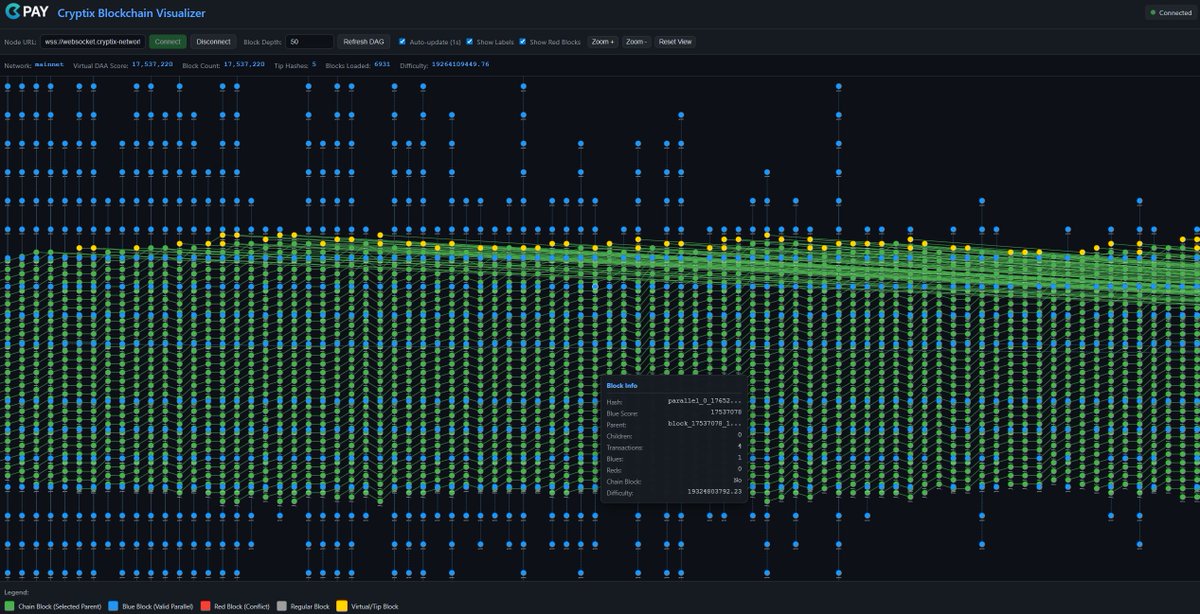The width and height of the screenshot is (1200, 614).
Task: Click the Transactions count in Block Info
Action: click(x=739, y=447)
